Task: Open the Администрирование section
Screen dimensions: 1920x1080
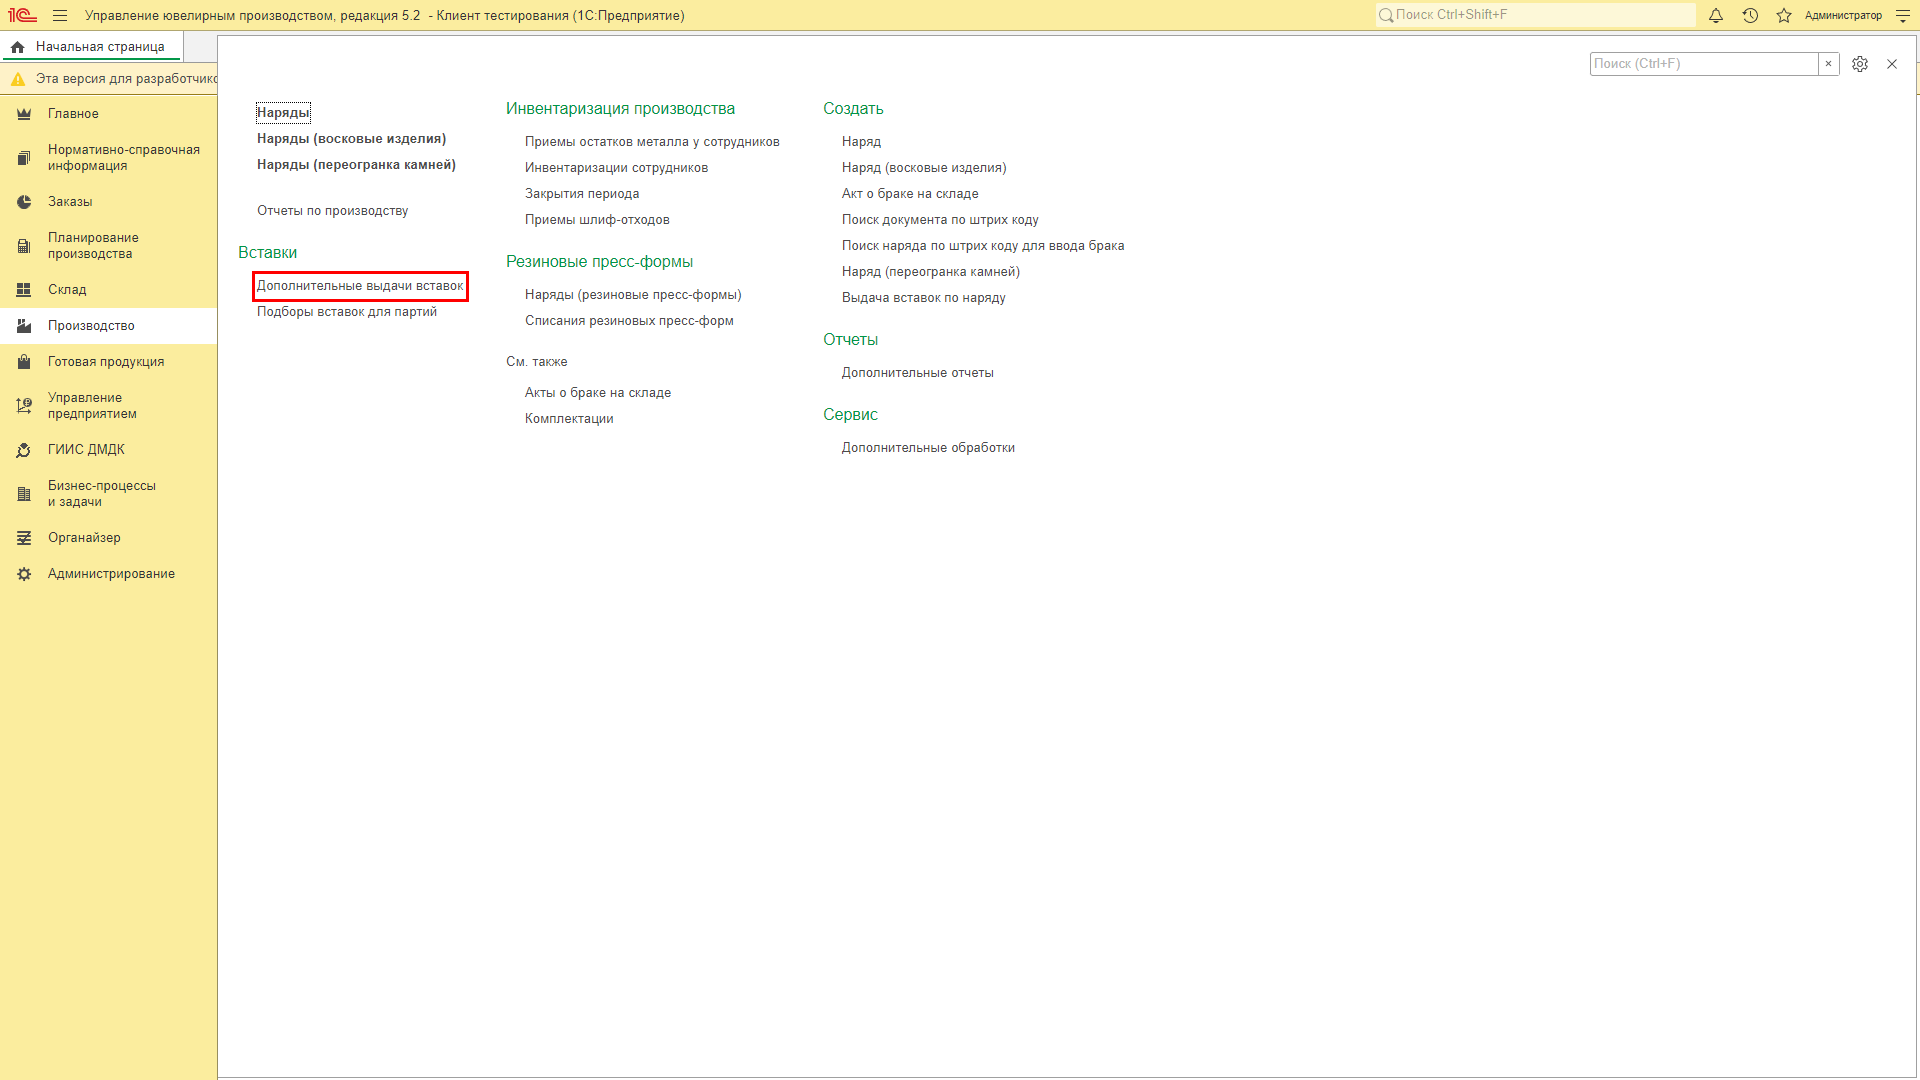Action: (x=108, y=574)
